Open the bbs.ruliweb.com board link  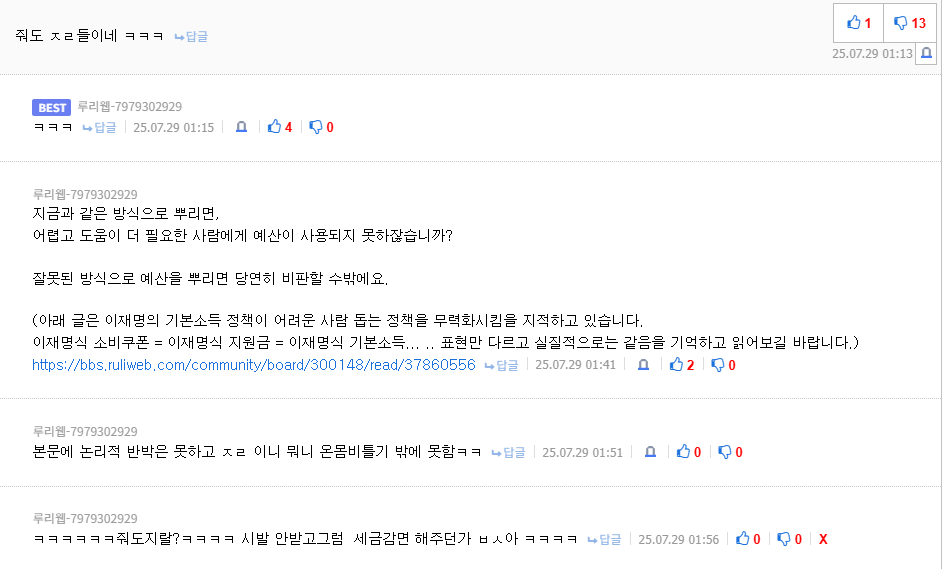254,365
